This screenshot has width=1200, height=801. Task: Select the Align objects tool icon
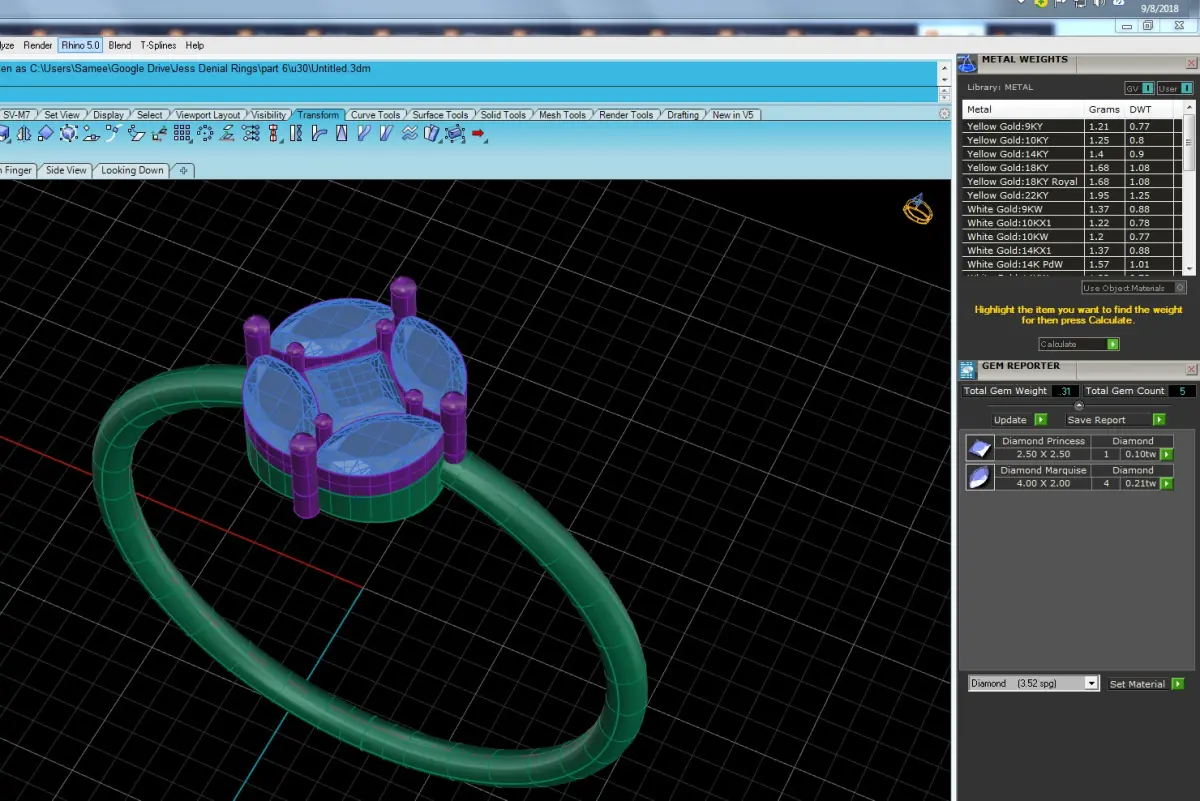coord(250,133)
